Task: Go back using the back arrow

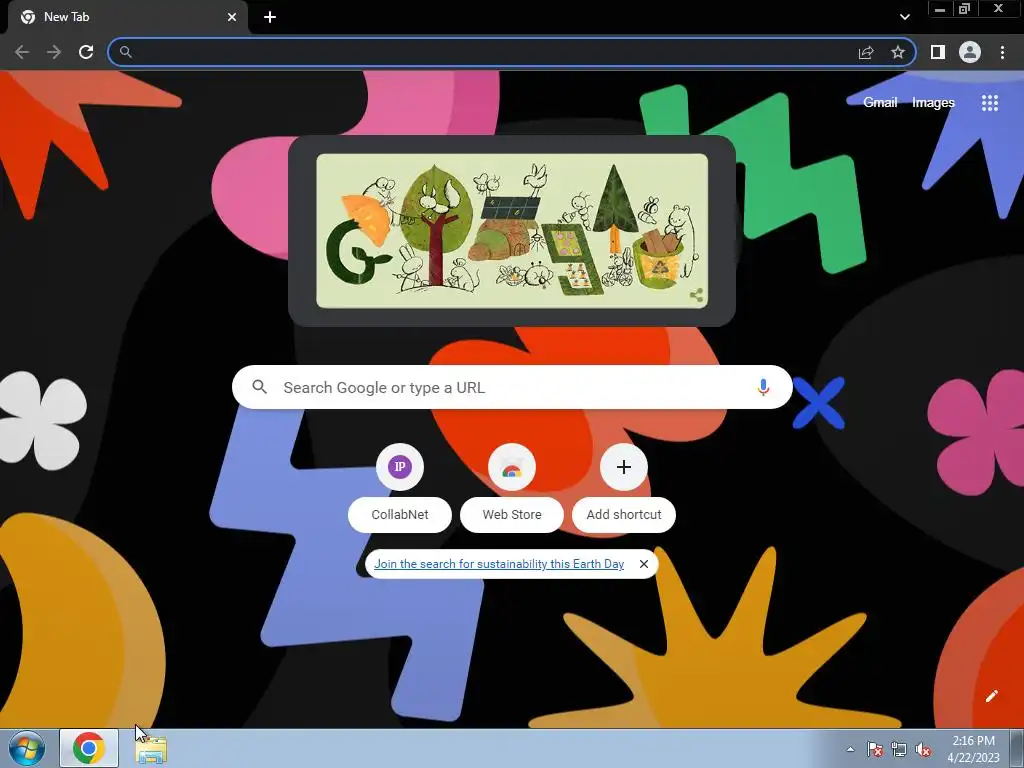Action: click(x=22, y=52)
